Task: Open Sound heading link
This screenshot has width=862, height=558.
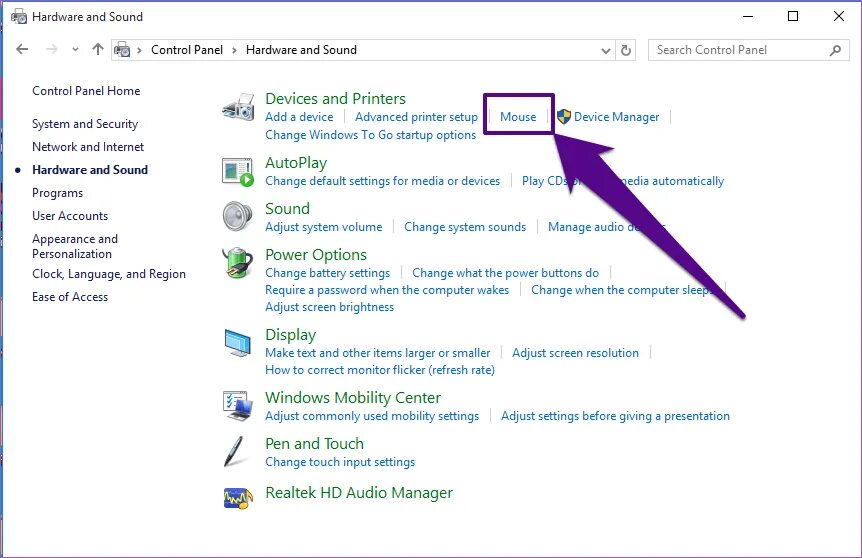Action: (288, 209)
